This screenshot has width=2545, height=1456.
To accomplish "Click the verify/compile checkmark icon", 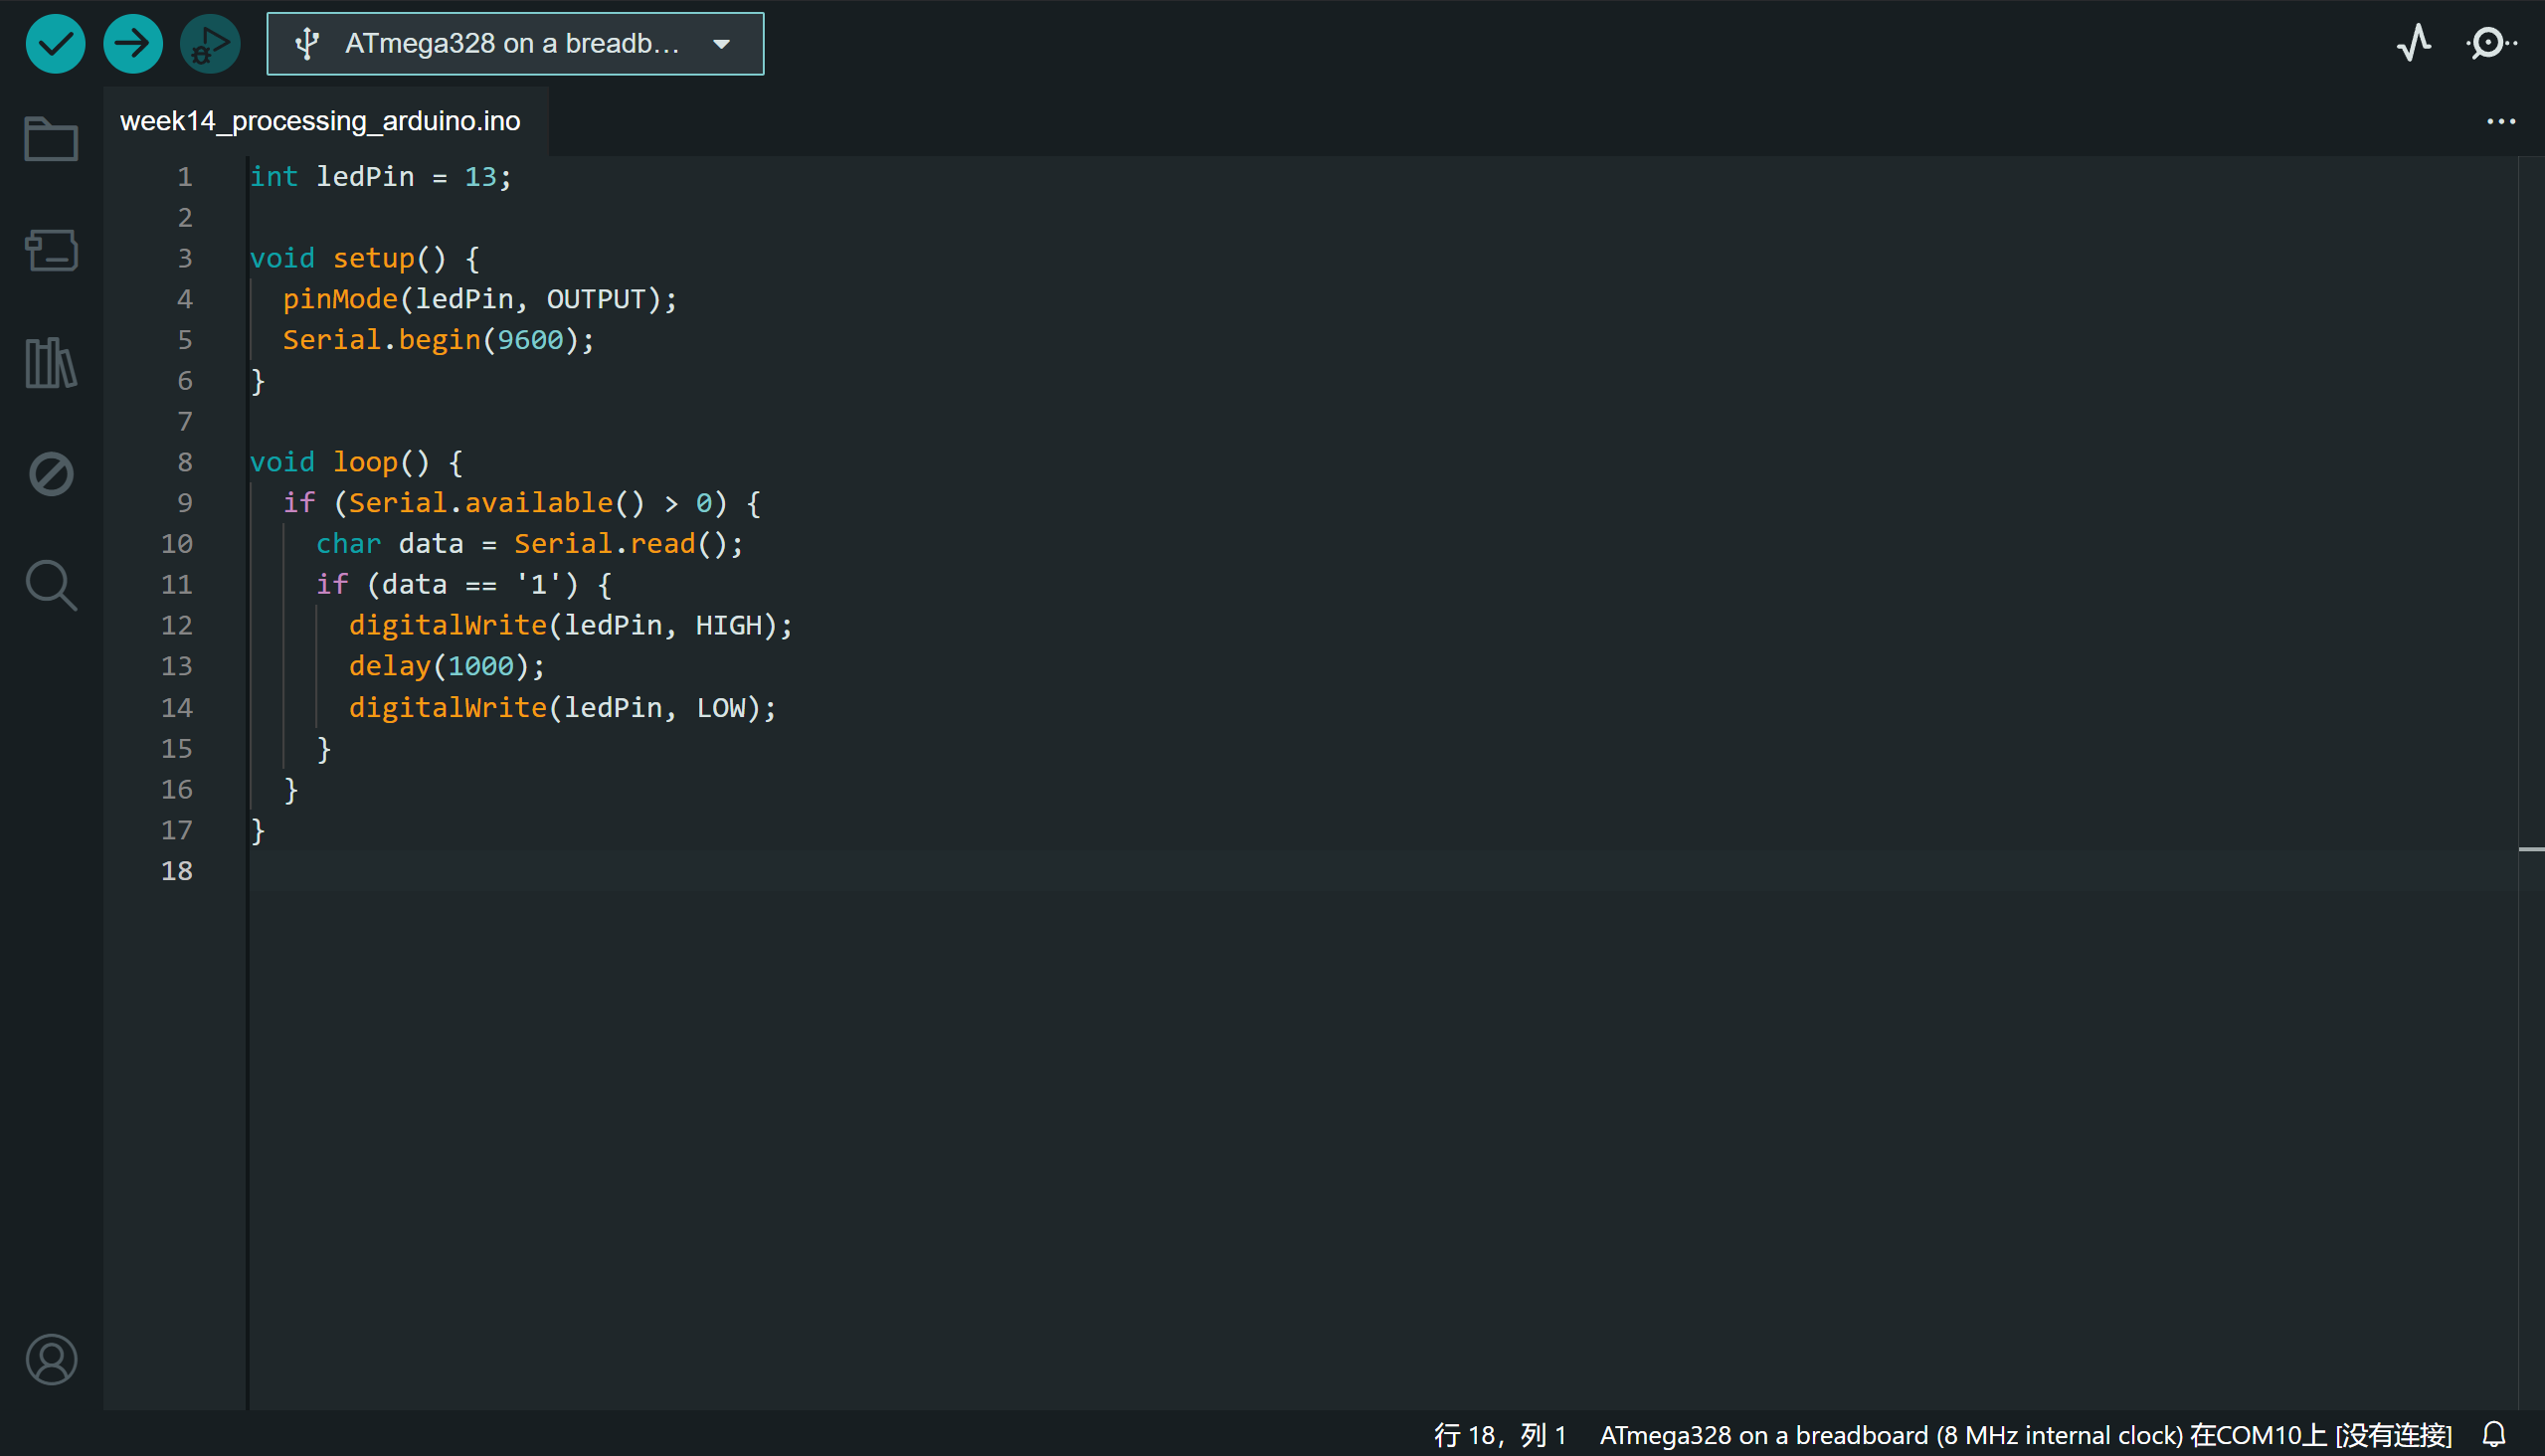I will [x=54, y=42].
